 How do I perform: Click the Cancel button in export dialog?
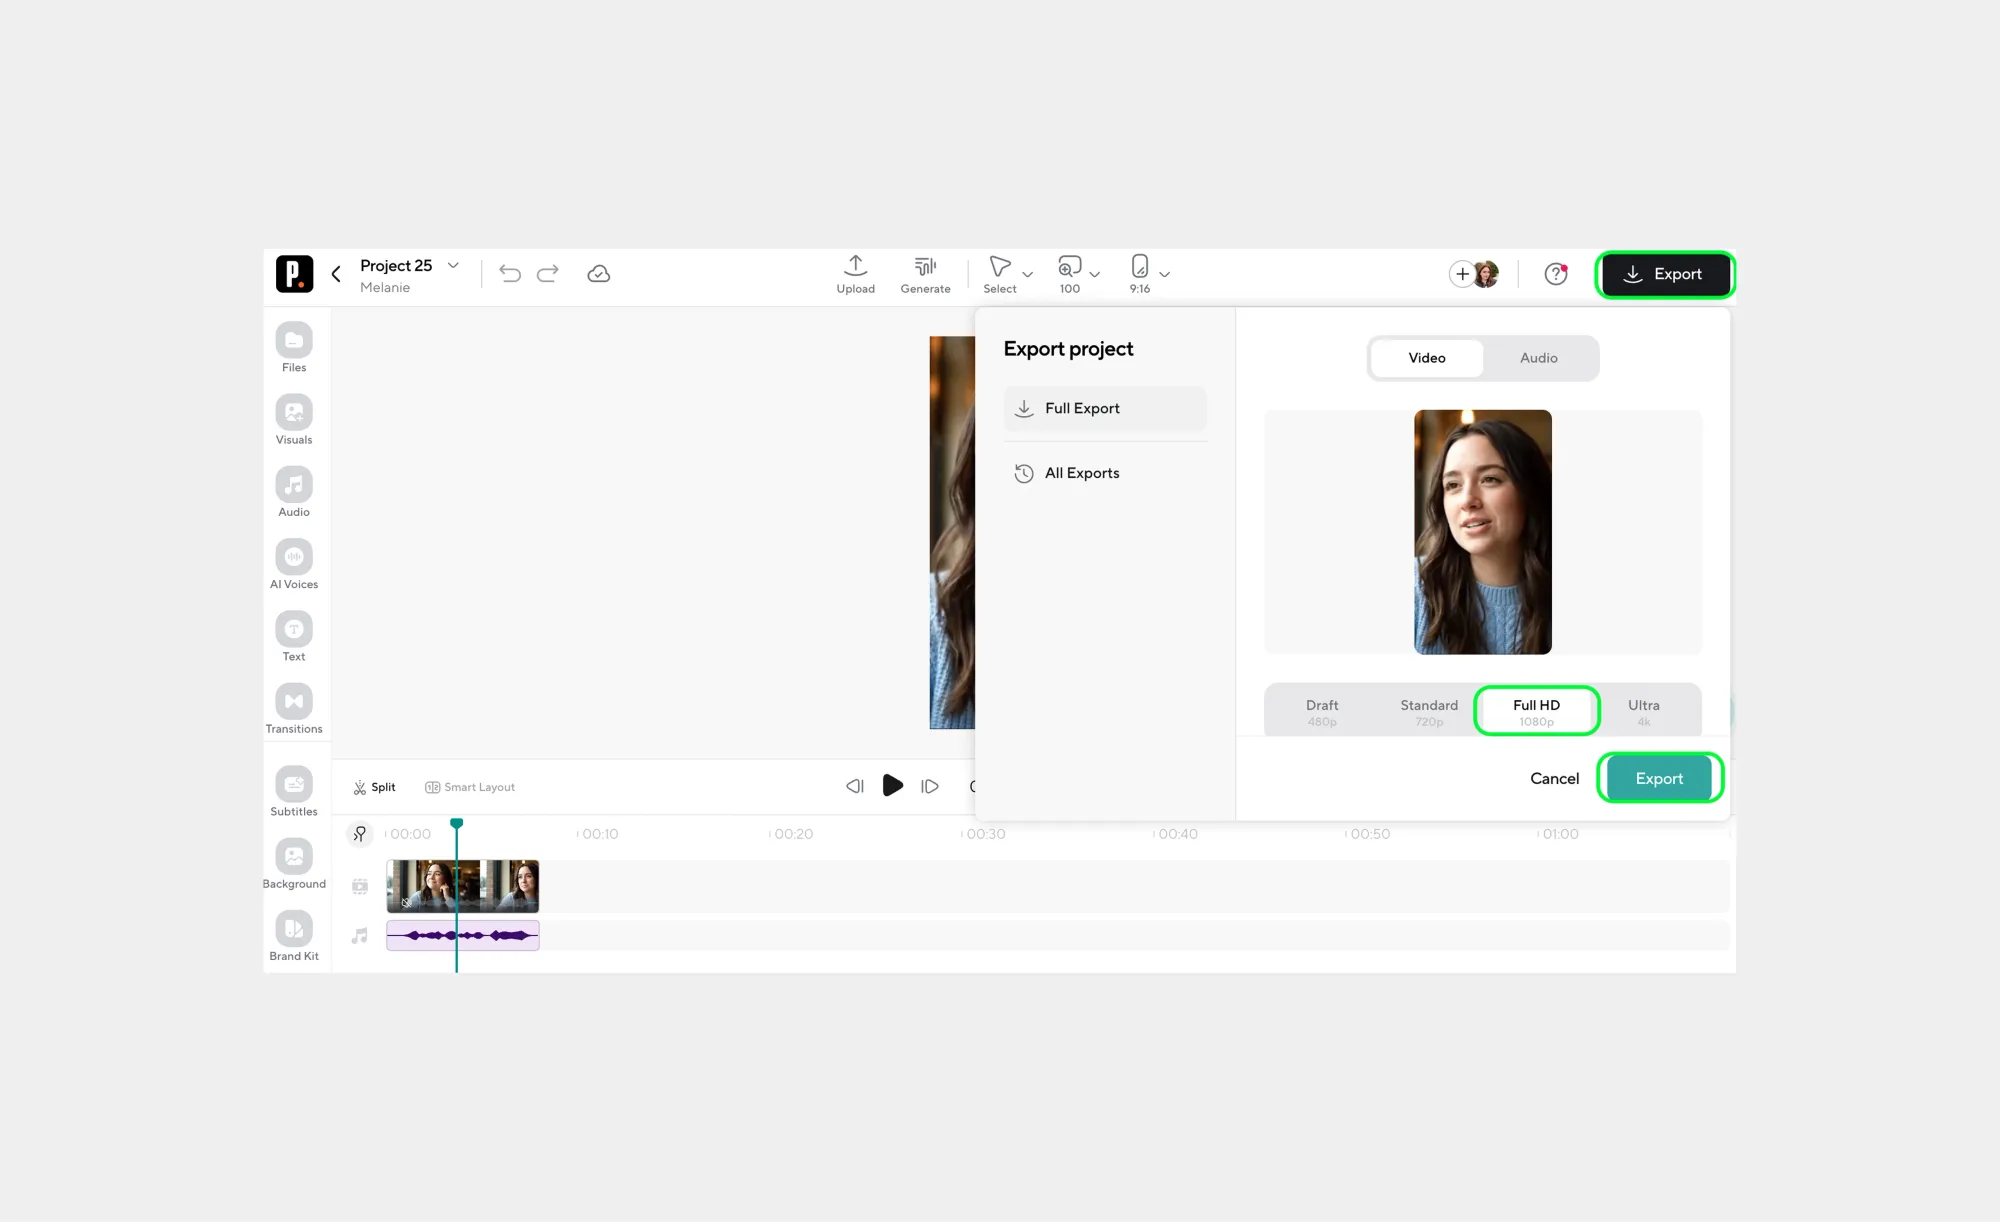click(1554, 778)
